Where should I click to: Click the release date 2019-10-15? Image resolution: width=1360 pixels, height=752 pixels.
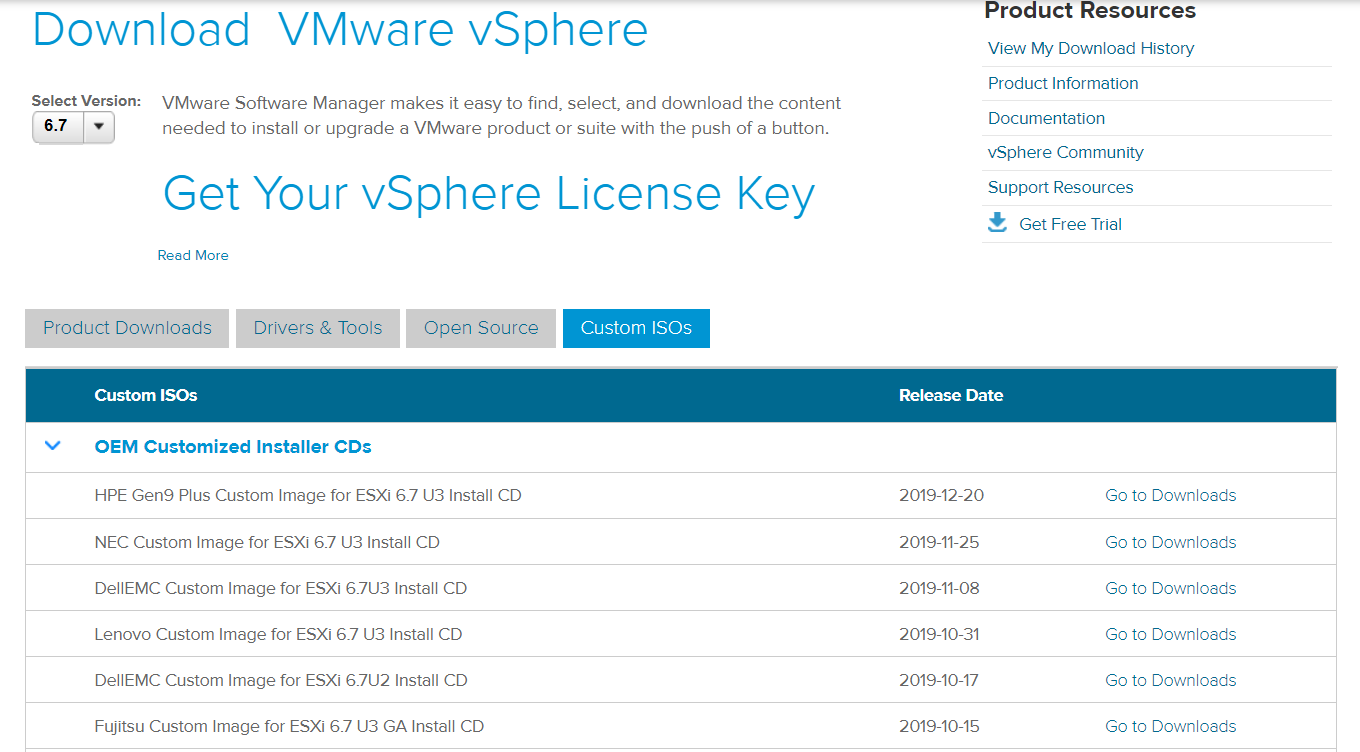click(x=939, y=726)
